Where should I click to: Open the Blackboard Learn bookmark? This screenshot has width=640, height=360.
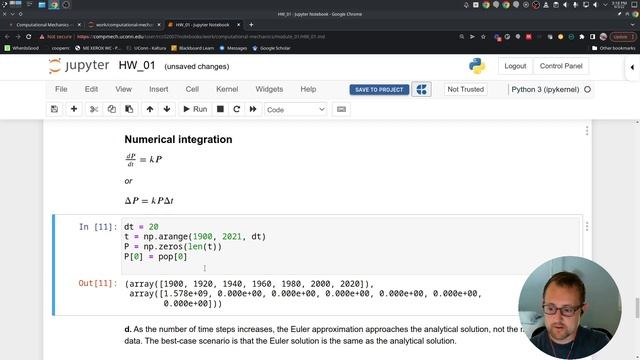point(192,48)
